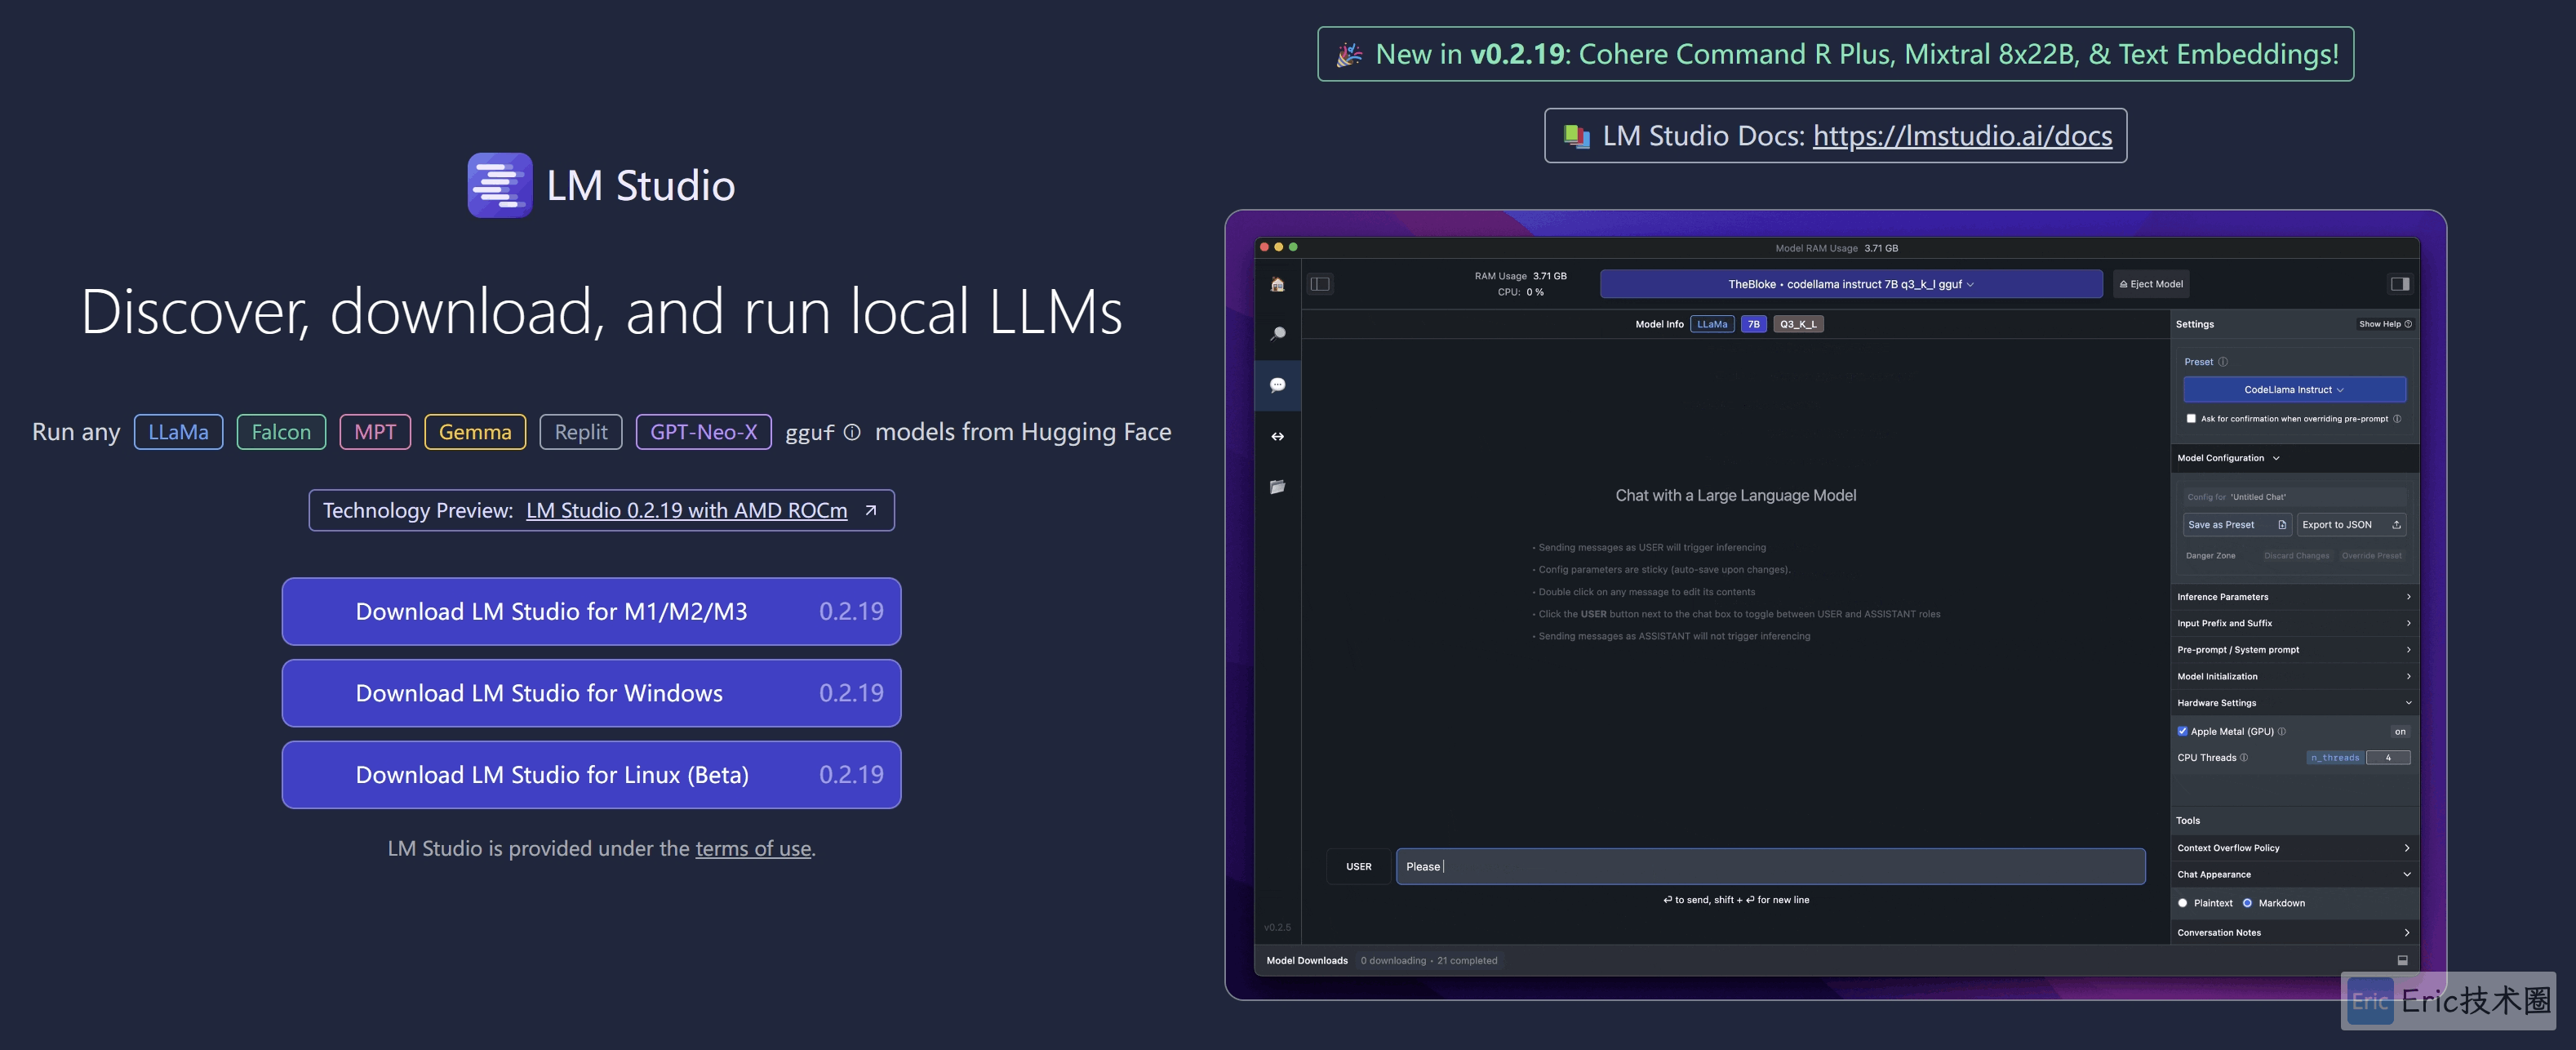
Task: Click the CPU Threads info icon
Action: 2244,757
